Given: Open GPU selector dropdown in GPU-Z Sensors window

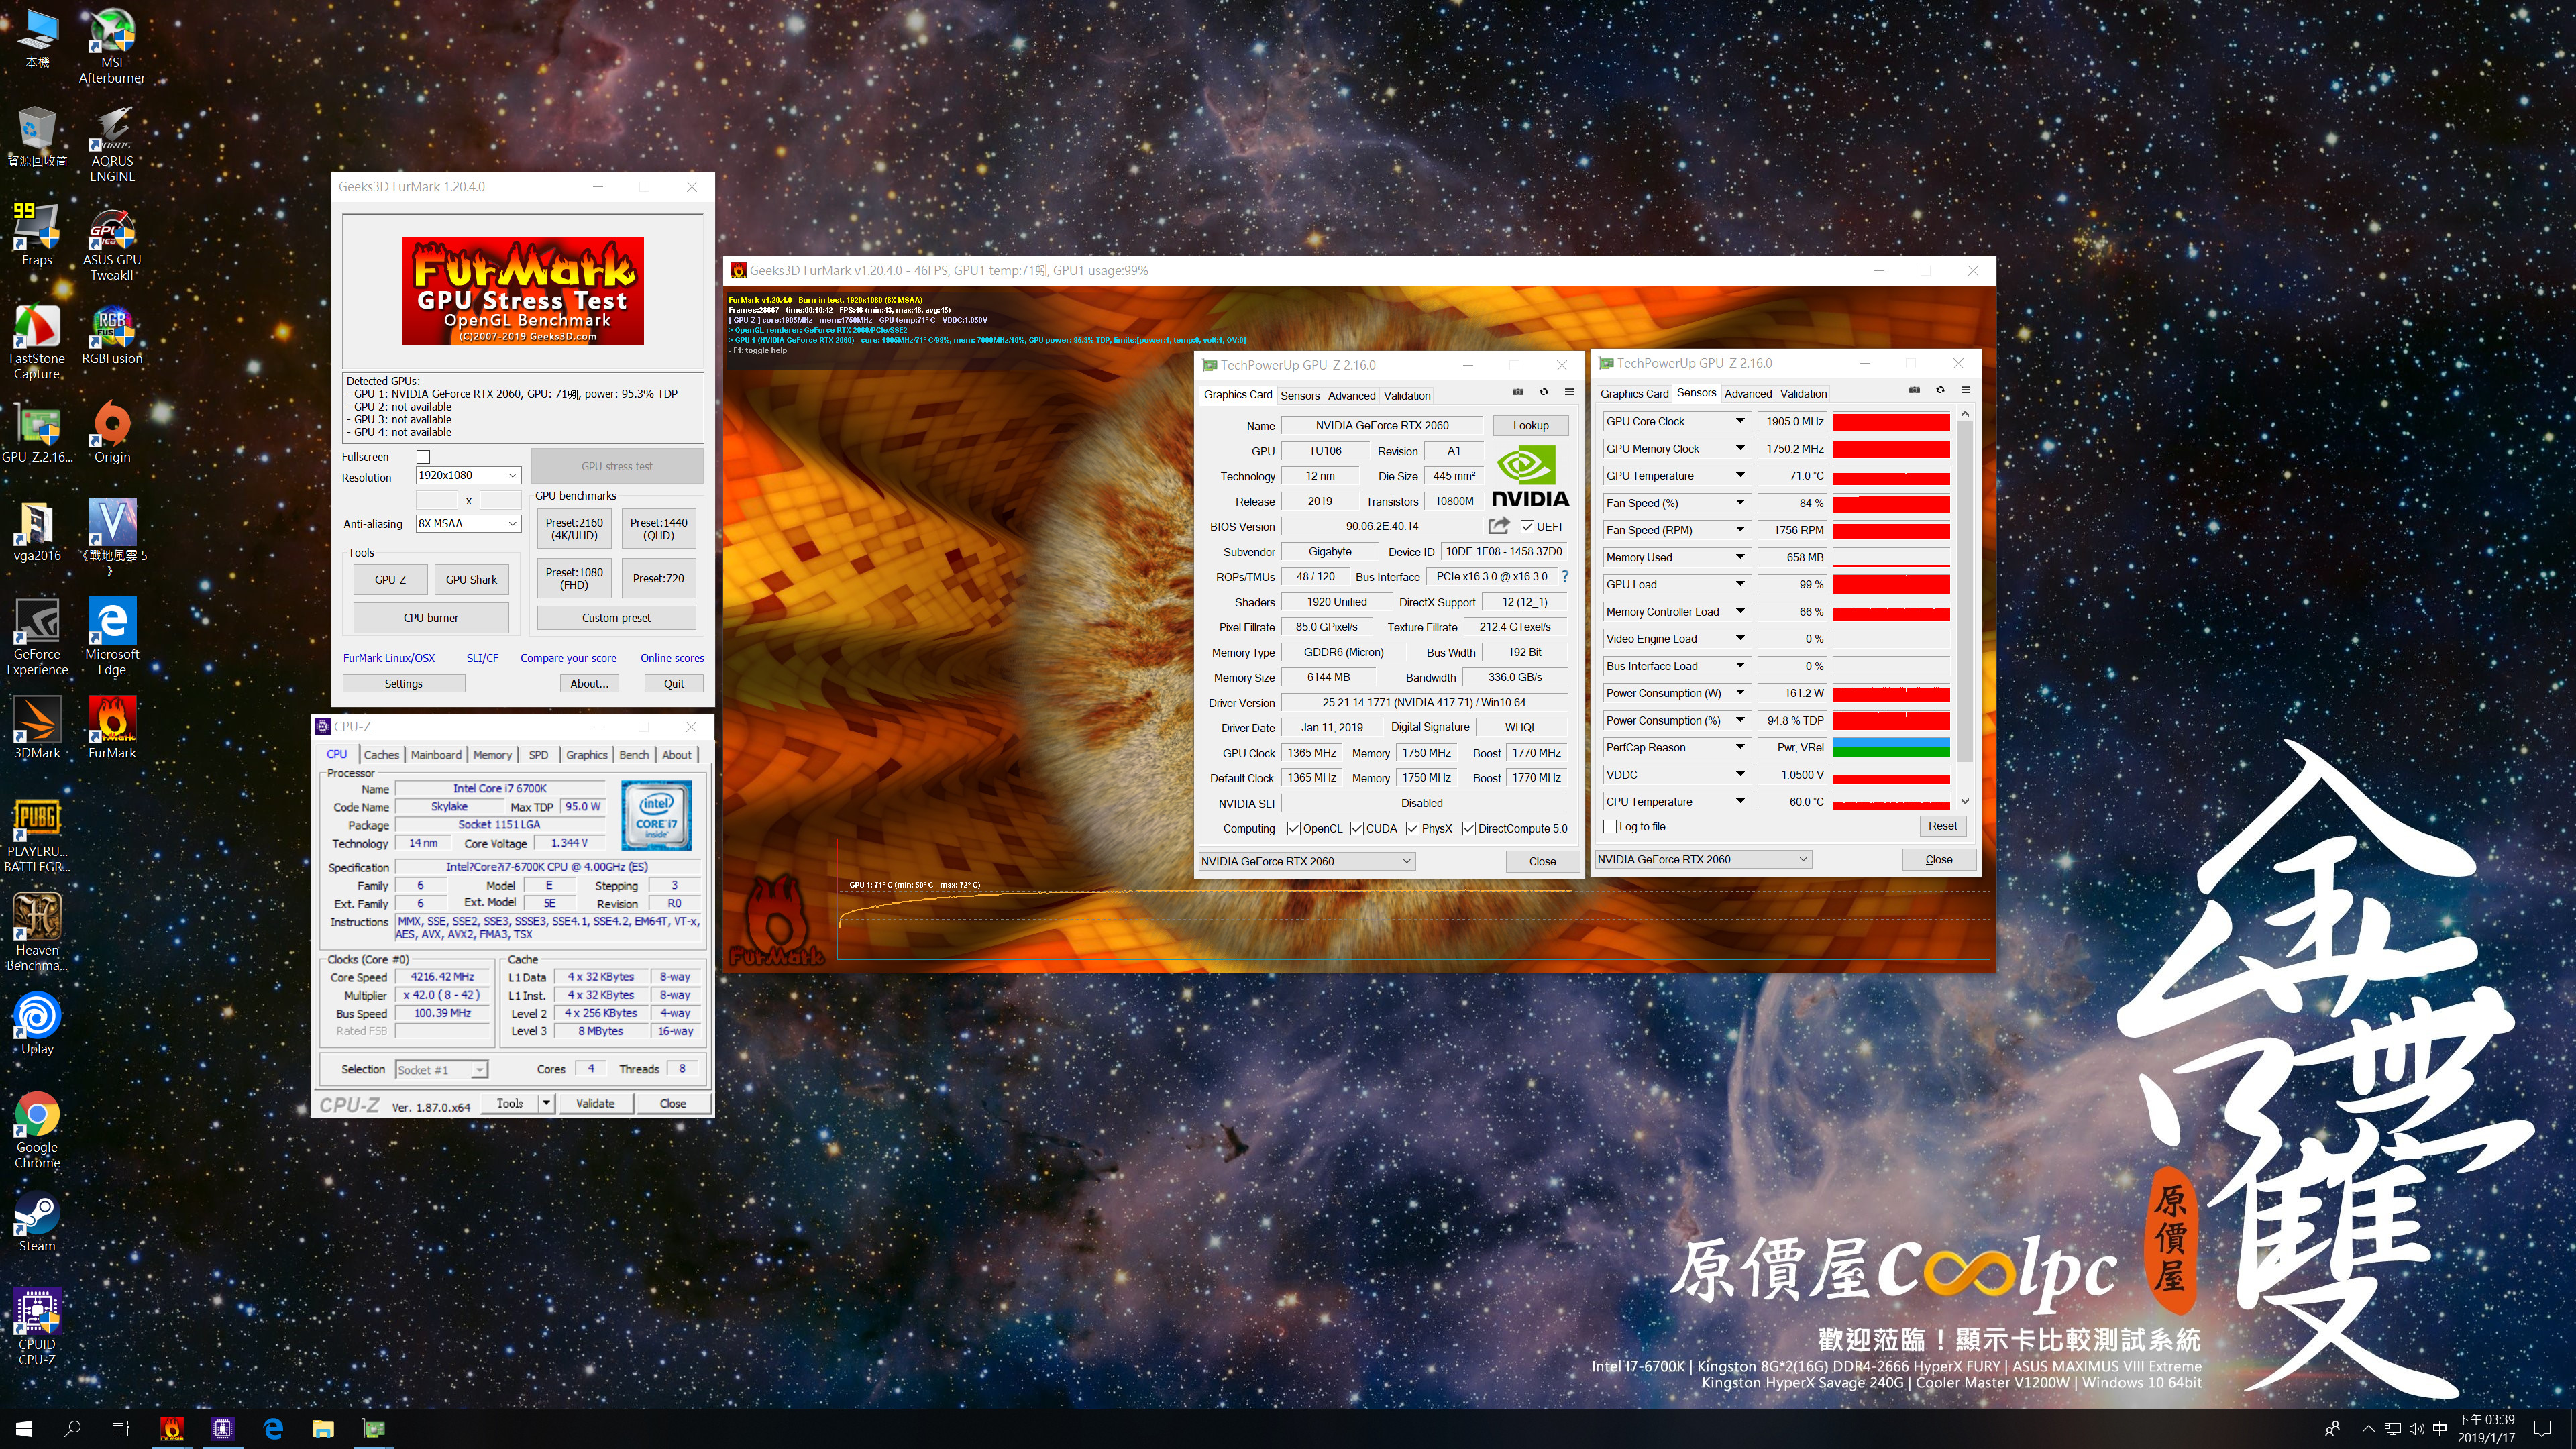Looking at the screenshot, I should (1702, 859).
